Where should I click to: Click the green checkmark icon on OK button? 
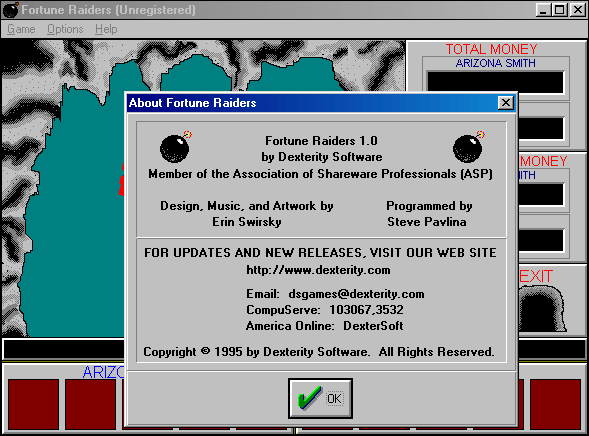[x=309, y=397]
